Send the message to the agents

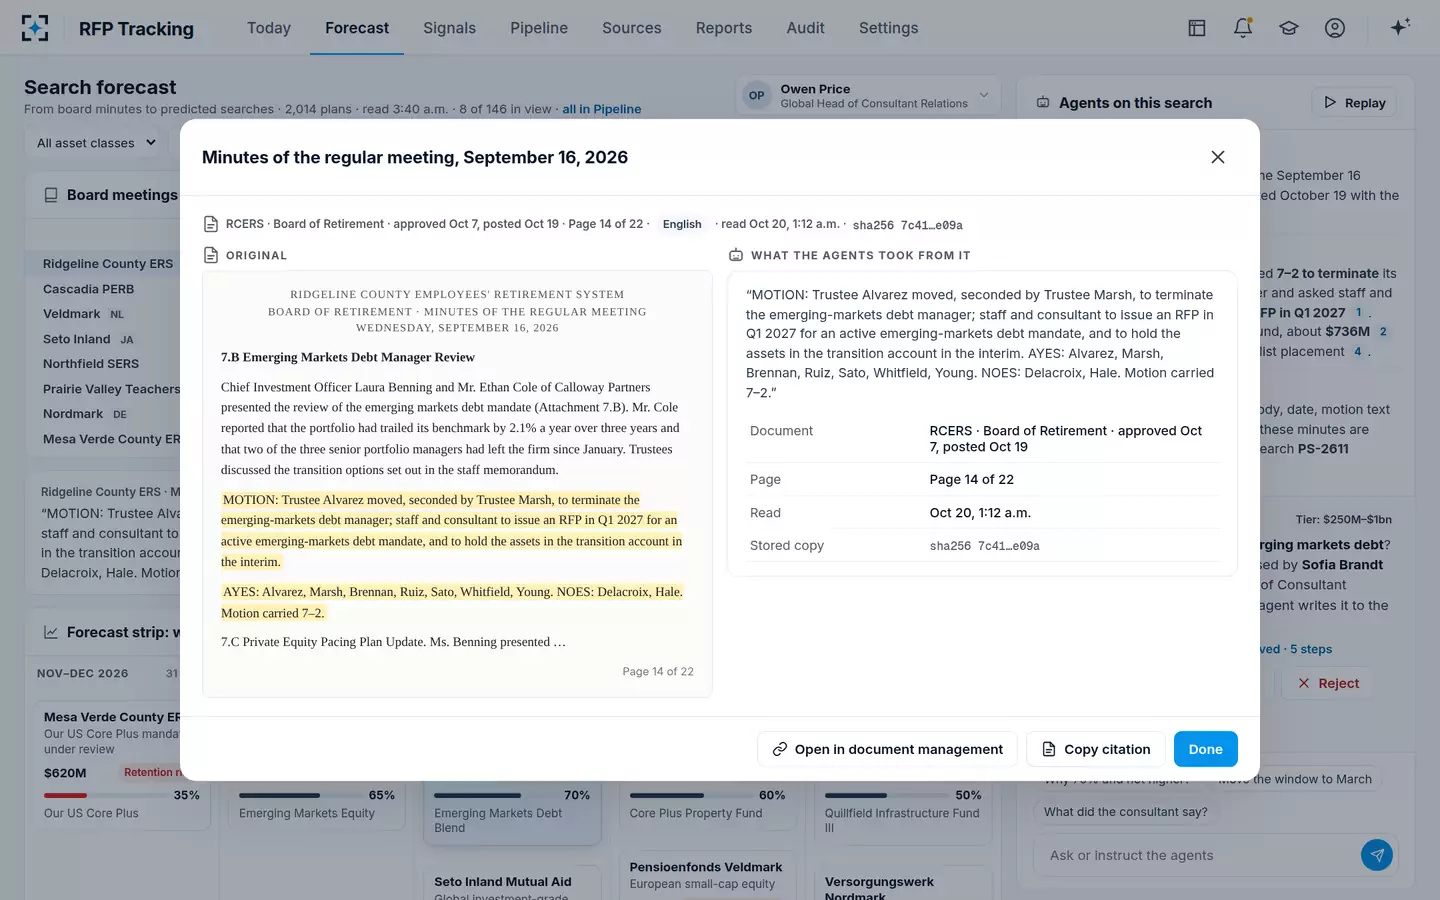(x=1377, y=855)
